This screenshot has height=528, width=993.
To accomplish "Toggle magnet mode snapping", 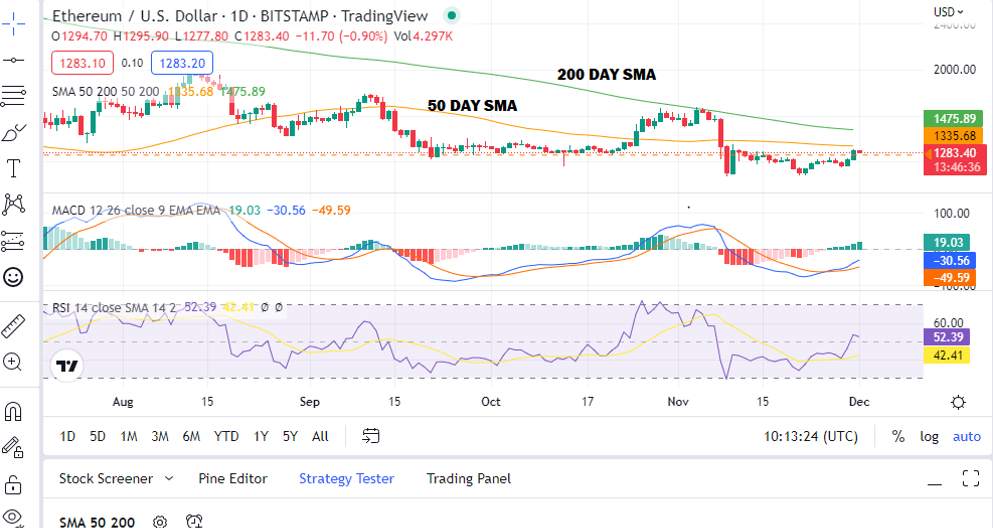I will click(x=13, y=412).
